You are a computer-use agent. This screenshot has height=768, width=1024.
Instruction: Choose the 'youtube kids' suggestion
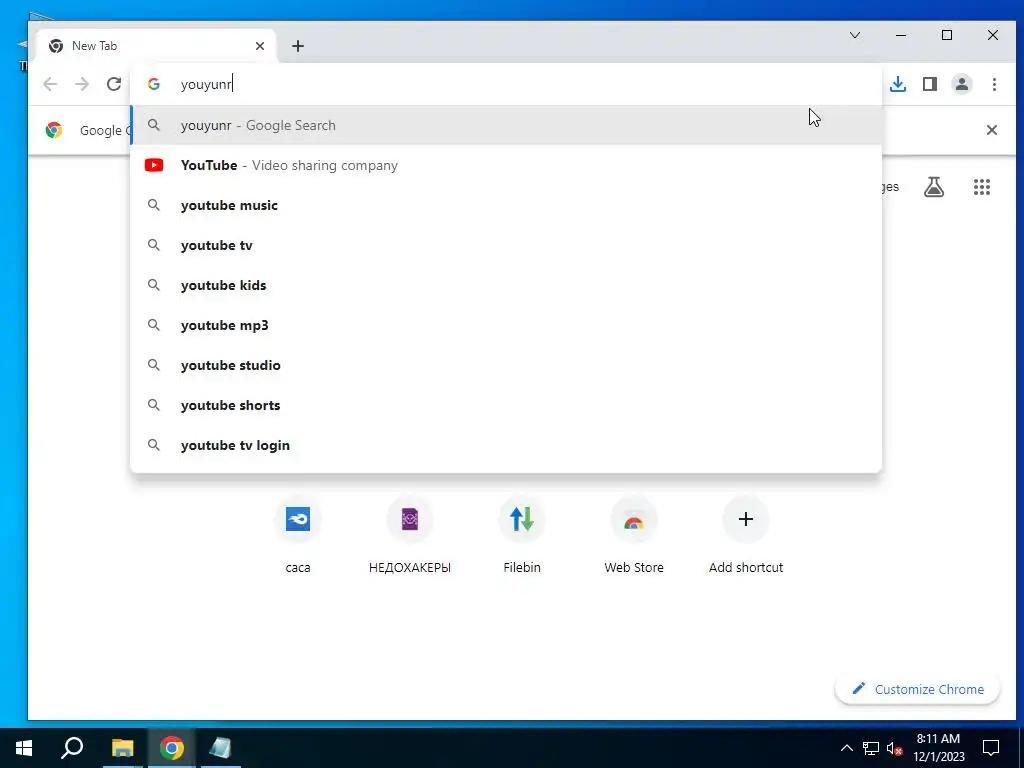point(506,285)
